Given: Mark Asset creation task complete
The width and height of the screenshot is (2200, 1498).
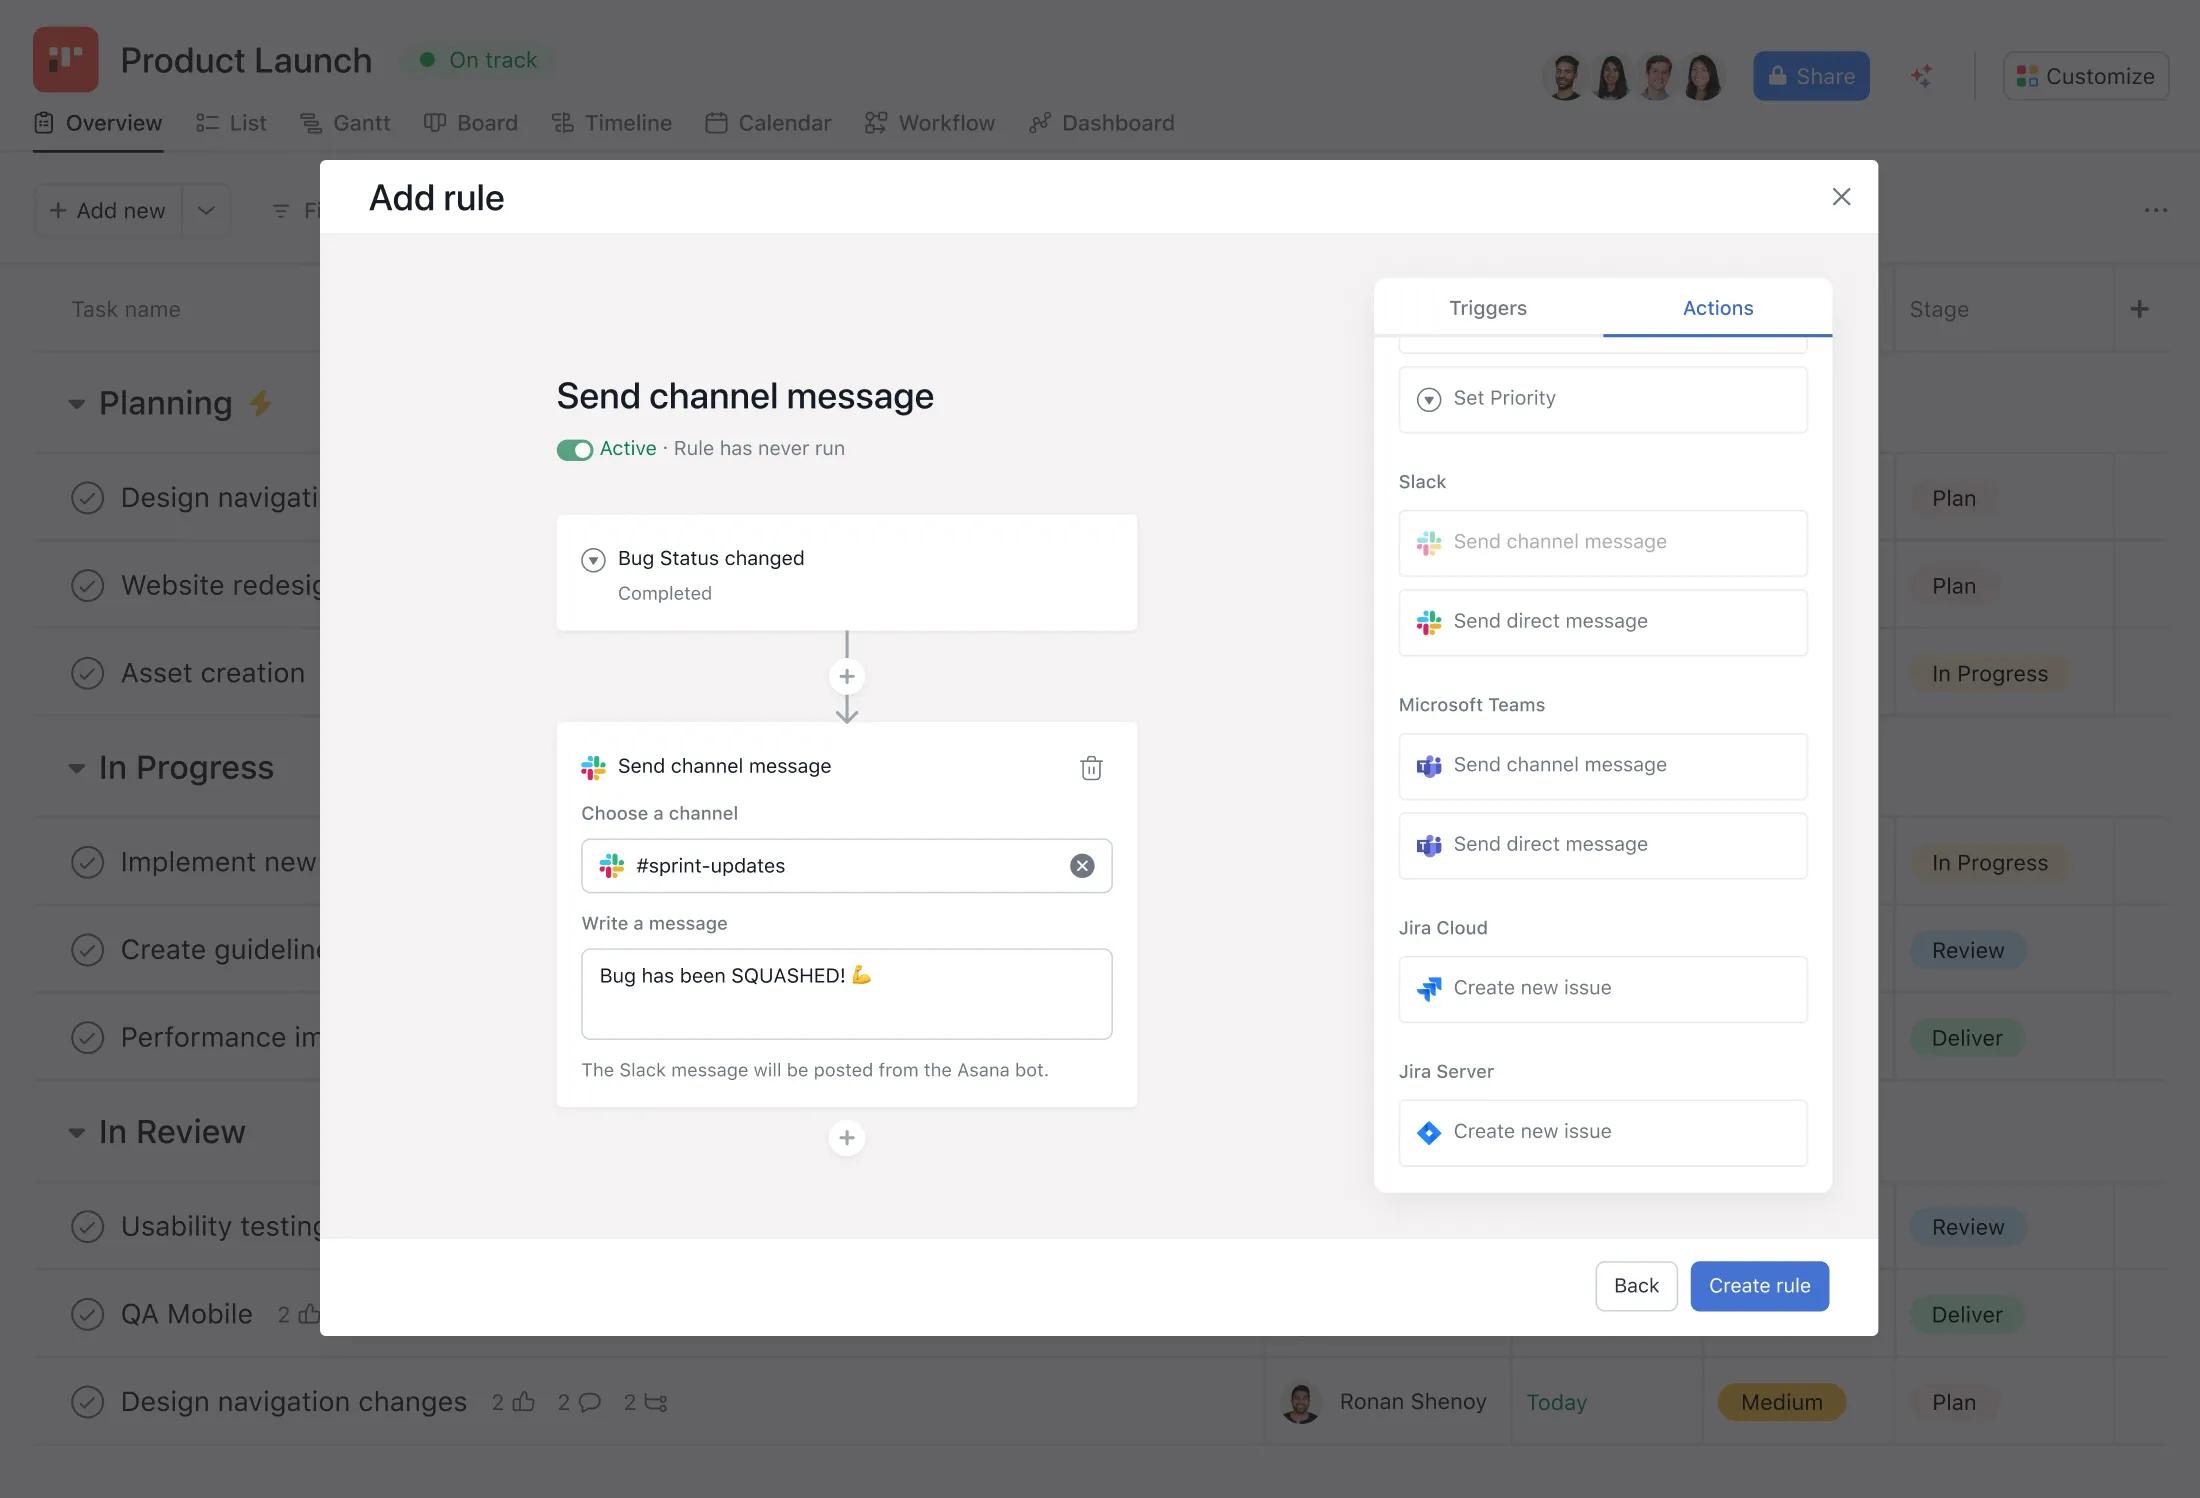Looking at the screenshot, I should (x=88, y=673).
